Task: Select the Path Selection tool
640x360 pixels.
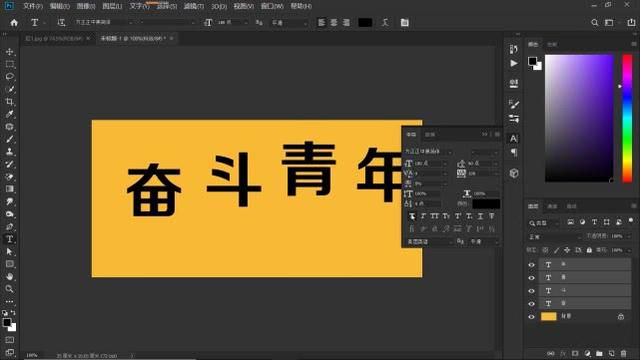Action: pyautogui.click(x=10, y=251)
